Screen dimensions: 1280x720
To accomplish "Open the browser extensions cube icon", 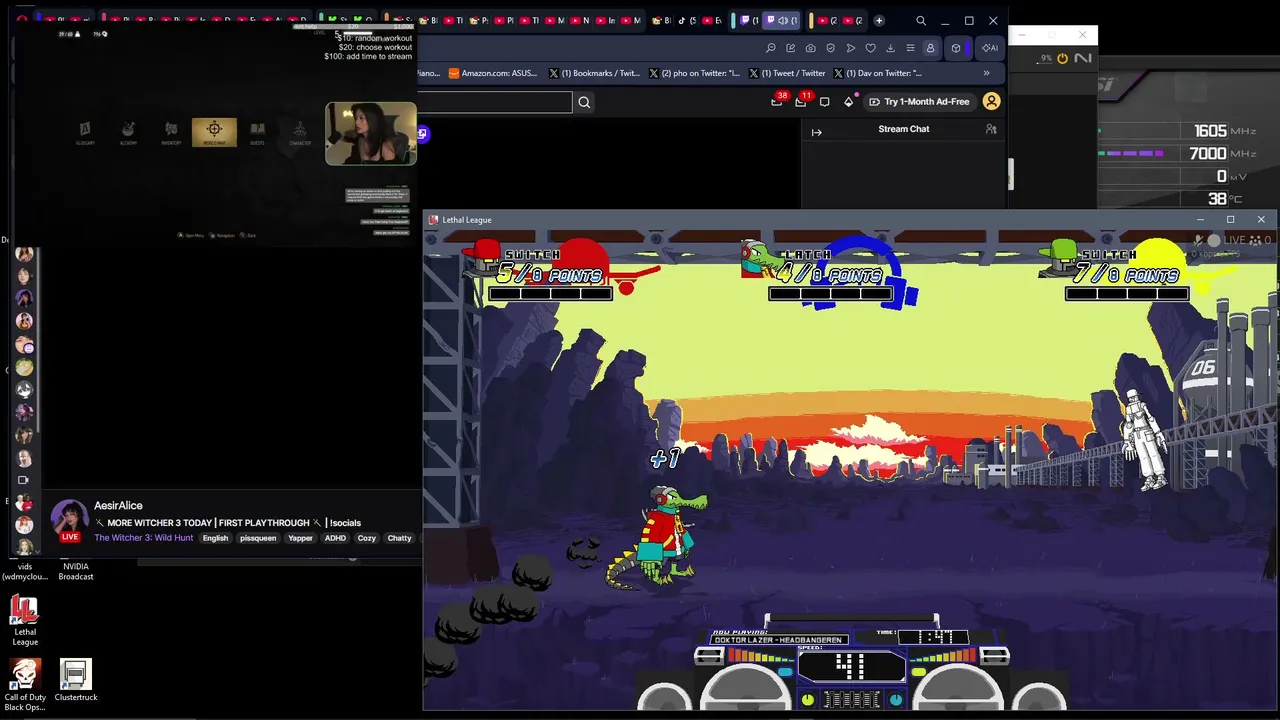I will click(956, 48).
